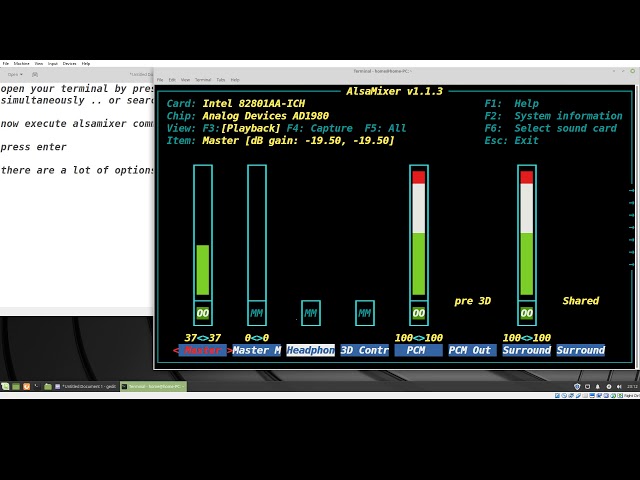Select the Master channel label

(x=203, y=350)
